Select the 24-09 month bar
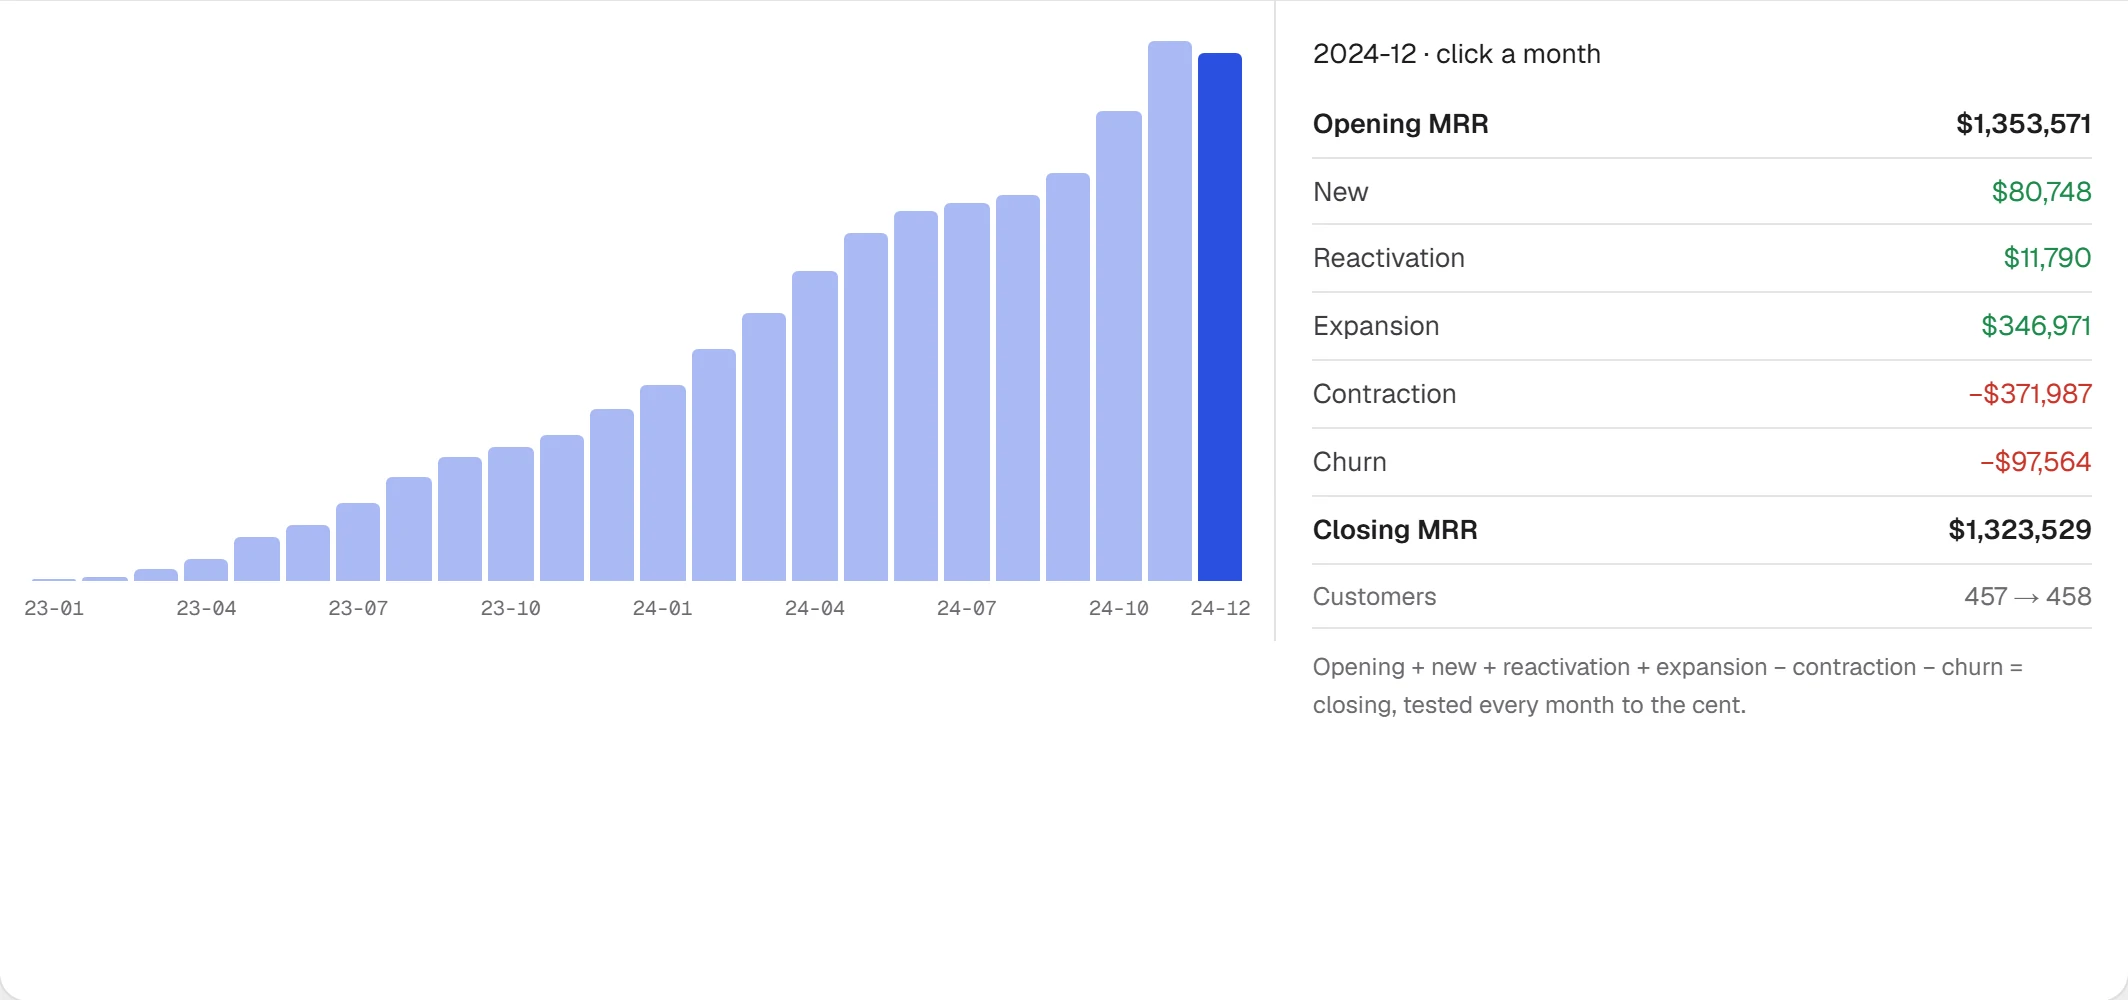The width and height of the screenshot is (2128, 1000). [1068, 377]
